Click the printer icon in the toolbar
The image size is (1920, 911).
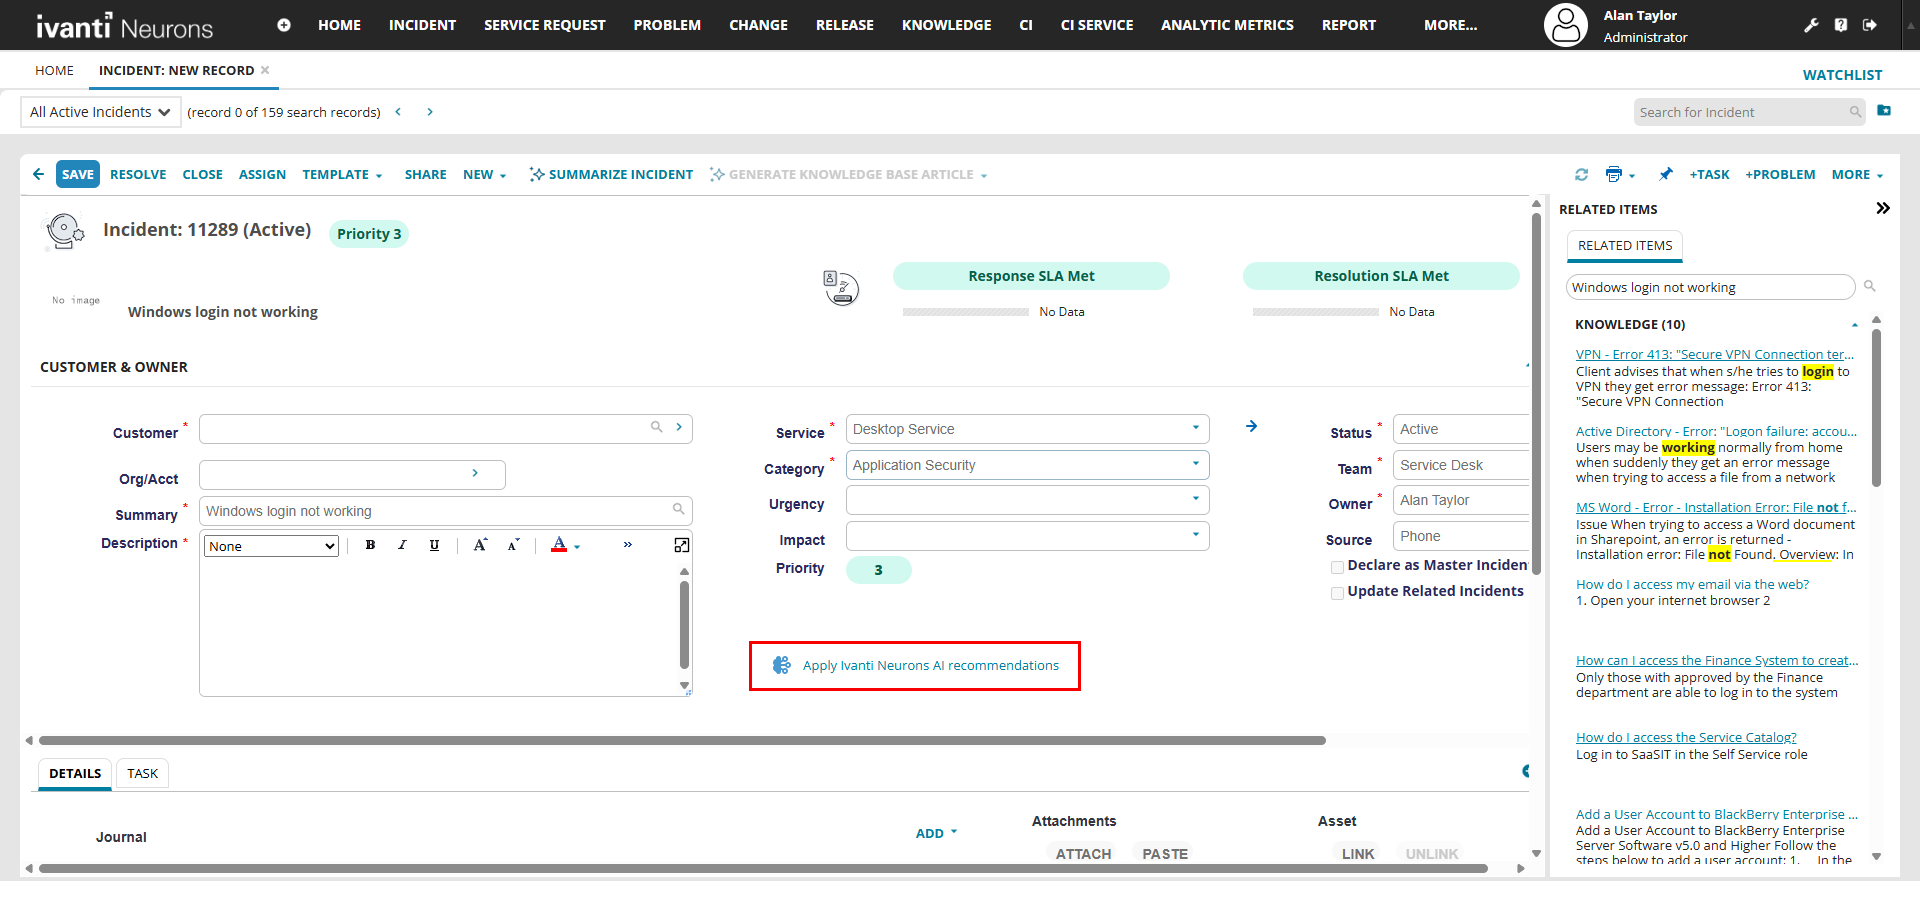(x=1613, y=175)
